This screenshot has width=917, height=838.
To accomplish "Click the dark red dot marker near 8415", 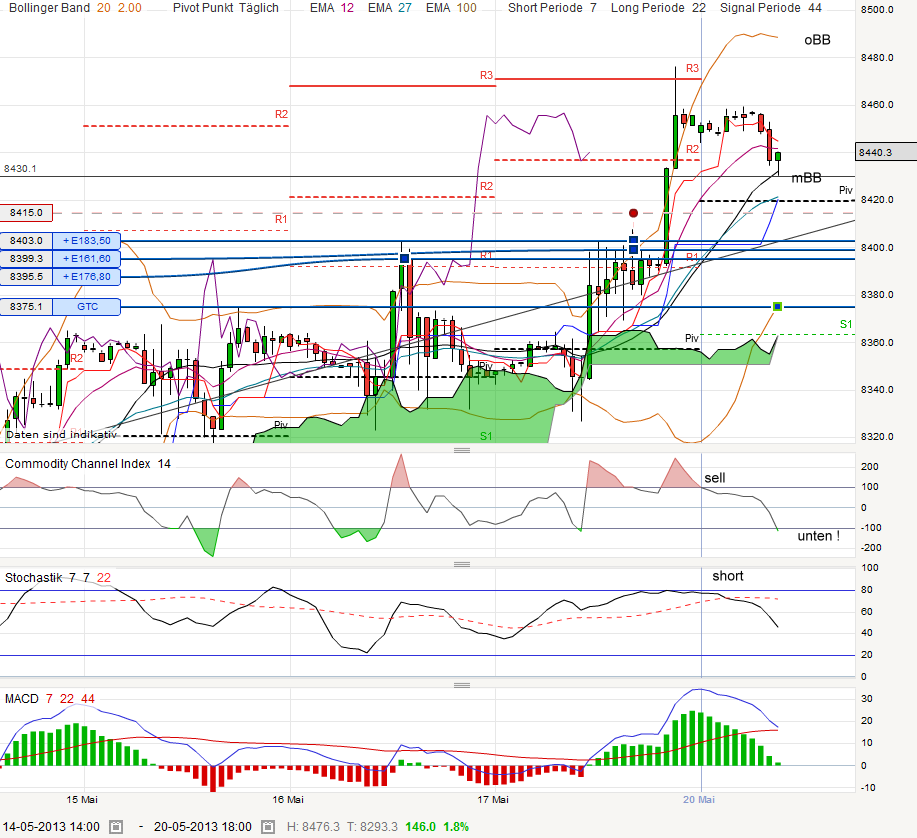I will [633, 213].
